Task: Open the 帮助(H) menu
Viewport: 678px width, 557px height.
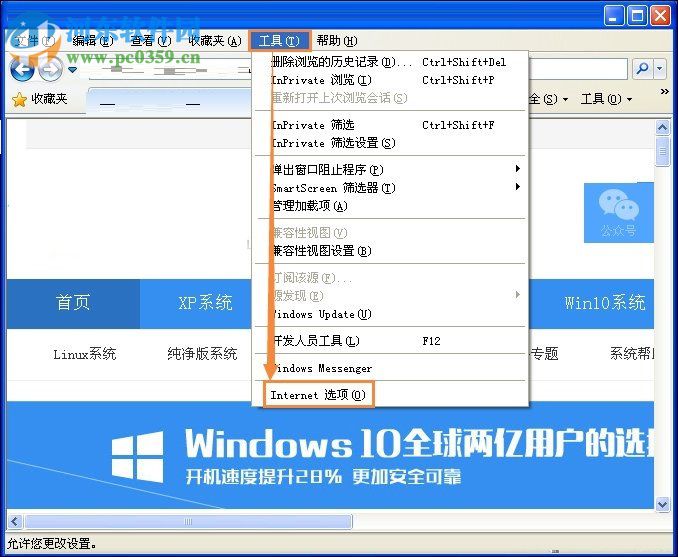Action: click(x=337, y=41)
